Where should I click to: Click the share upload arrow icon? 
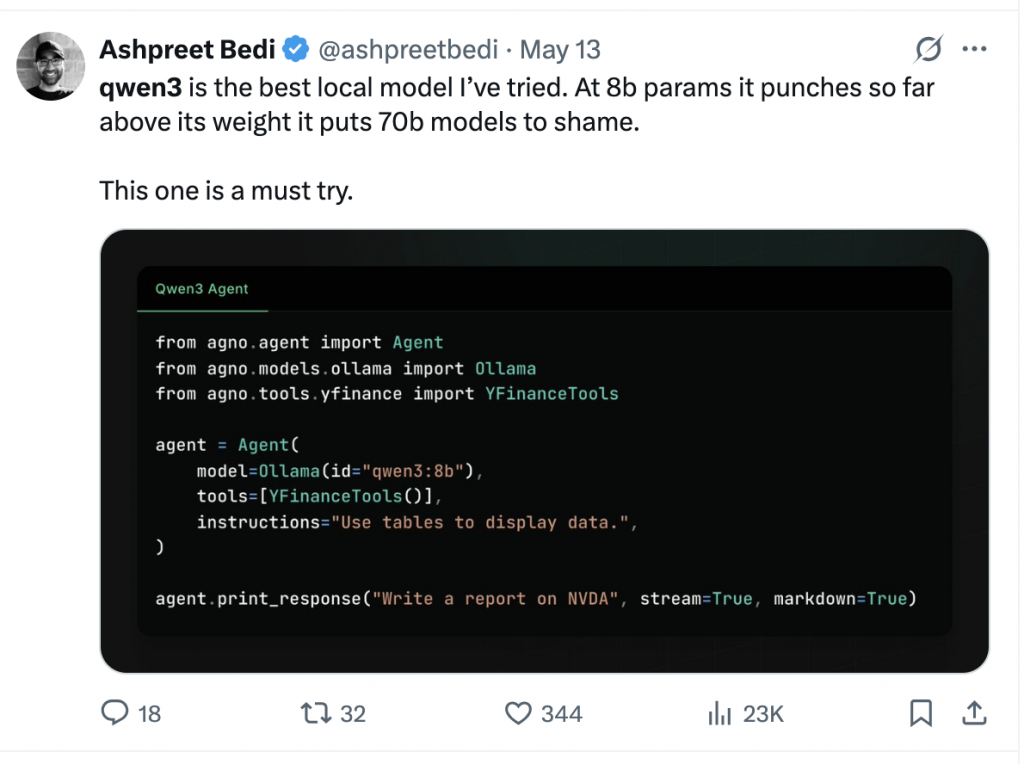click(x=974, y=712)
